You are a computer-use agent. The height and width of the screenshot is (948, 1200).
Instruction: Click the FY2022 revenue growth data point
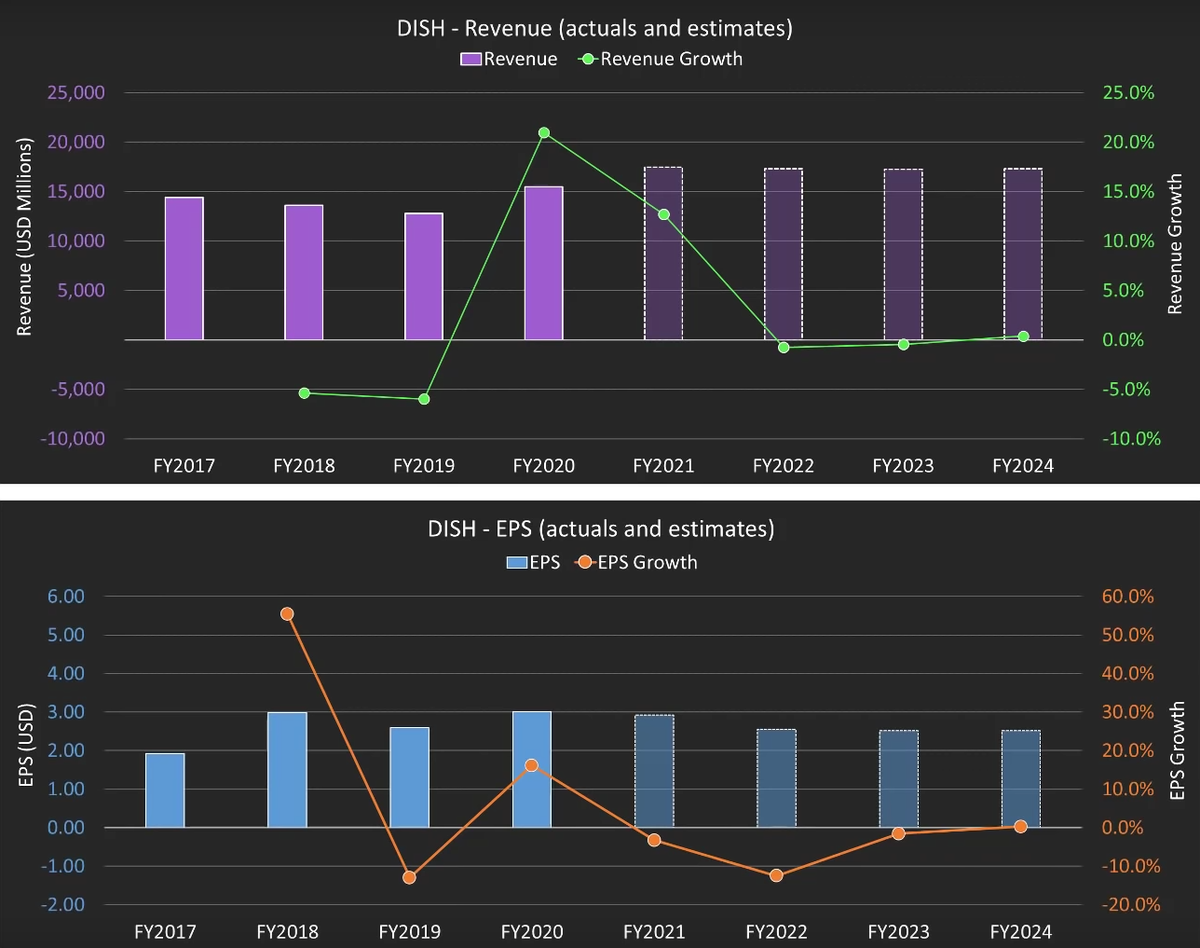(x=784, y=347)
